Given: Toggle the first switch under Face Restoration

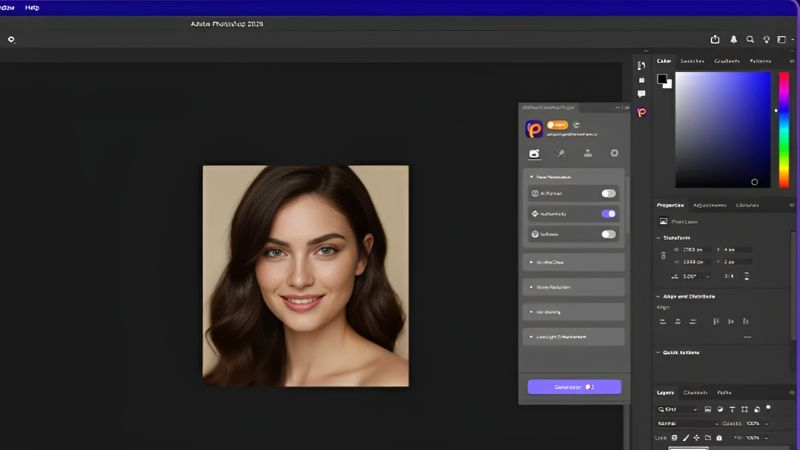Looking at the screenshot, I should (608, 193).
